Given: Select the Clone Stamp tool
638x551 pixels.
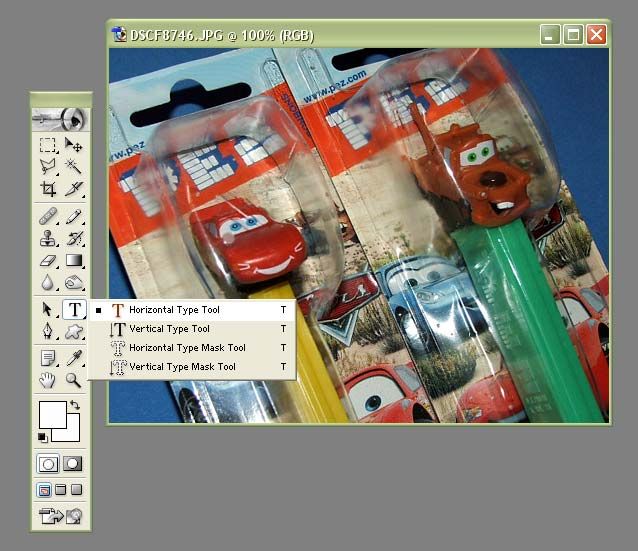Looking at the screenshot, I should 48,238.
